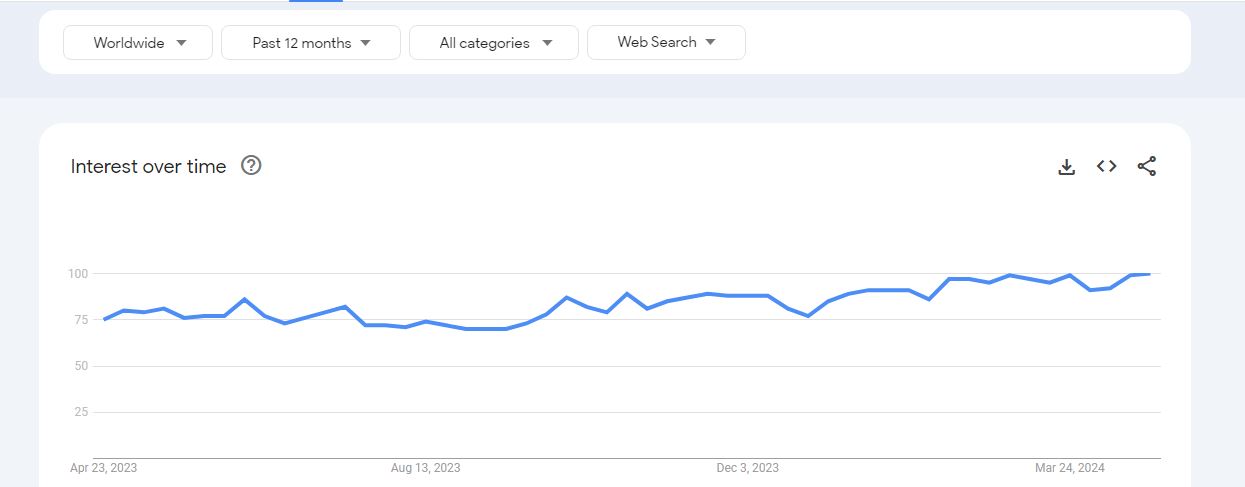
Task: Click the 100 value on y-axis
Action: [79, 274]
